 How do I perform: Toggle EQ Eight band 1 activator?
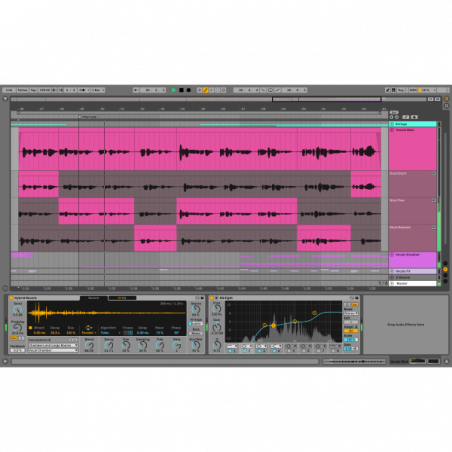point(230,351)
